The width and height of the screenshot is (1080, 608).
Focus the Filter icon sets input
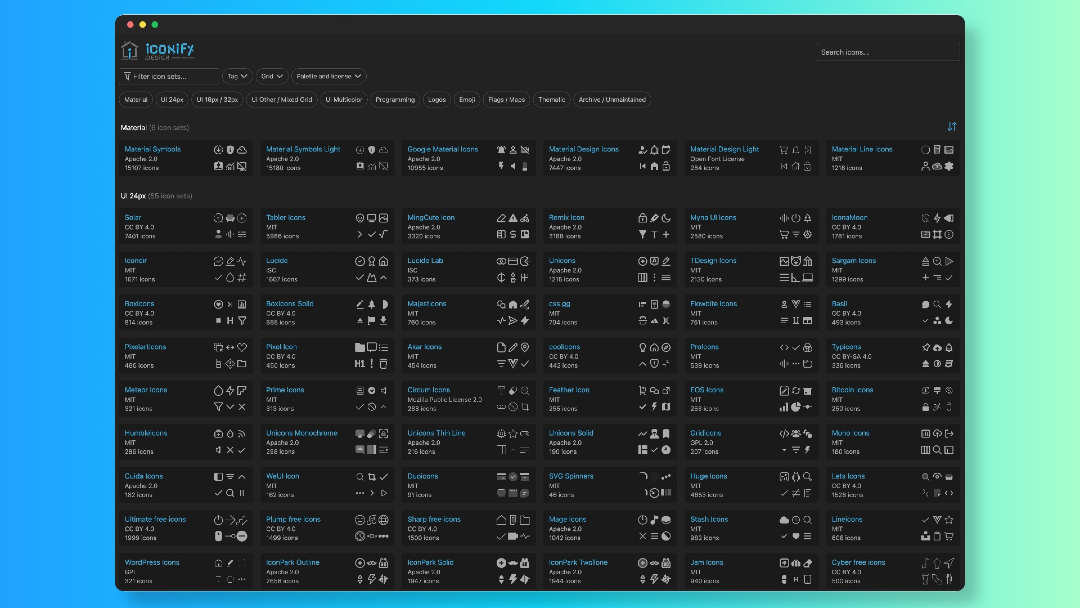[x=169, y=76]
